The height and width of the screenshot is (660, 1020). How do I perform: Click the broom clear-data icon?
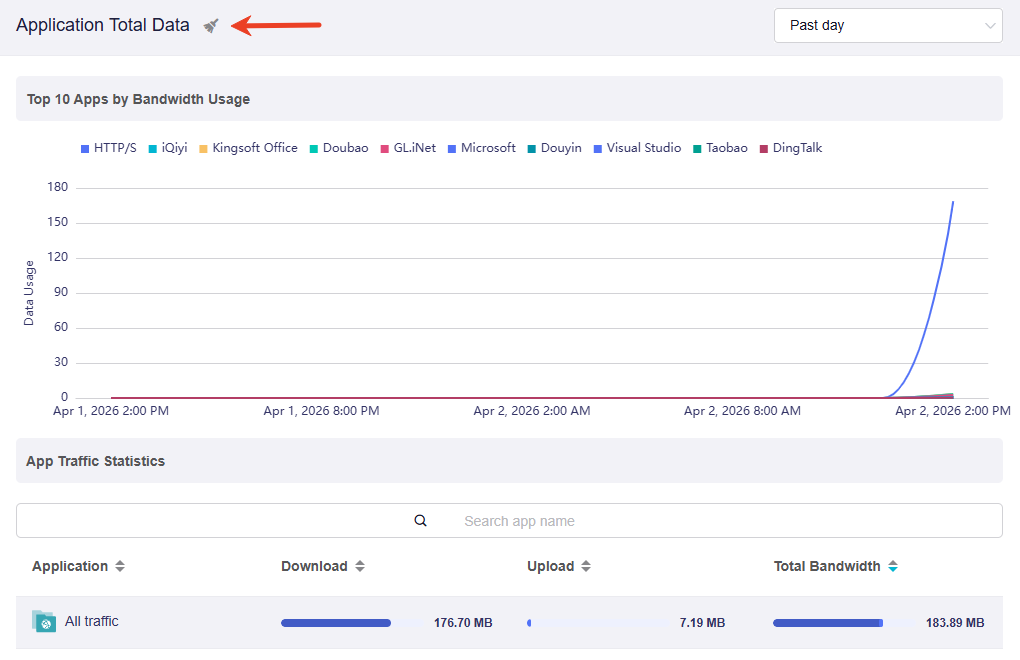tap(211, 26)
